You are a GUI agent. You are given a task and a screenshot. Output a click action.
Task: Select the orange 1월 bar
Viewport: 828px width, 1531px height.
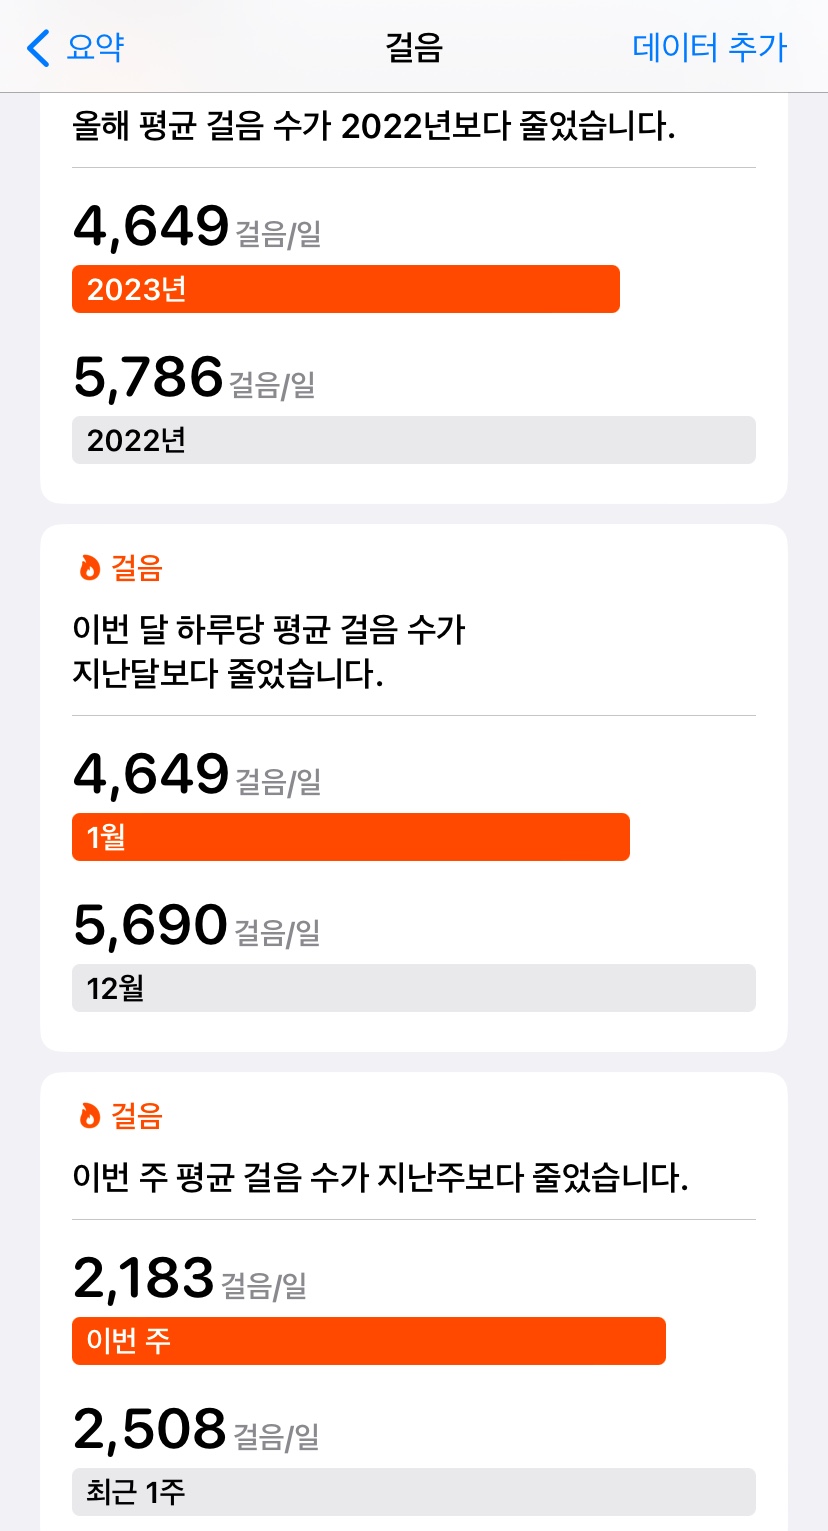(x=351, y=837)
